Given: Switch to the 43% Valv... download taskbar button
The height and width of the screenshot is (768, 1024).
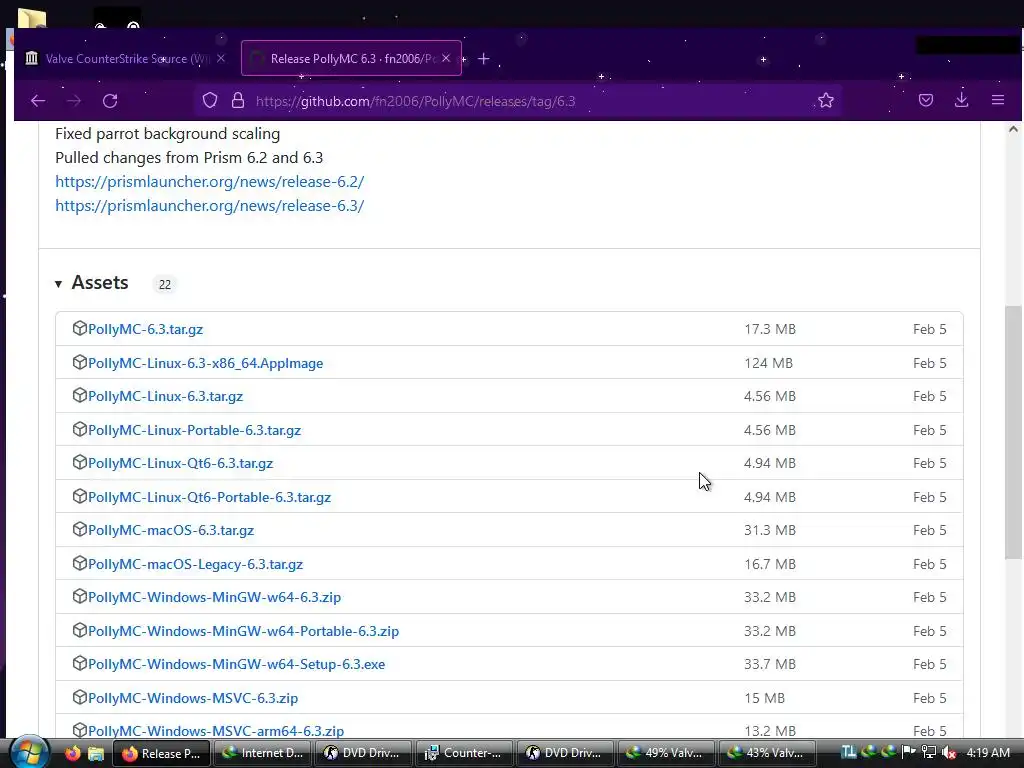Looking at the screenshot, I should pos(767,753).
